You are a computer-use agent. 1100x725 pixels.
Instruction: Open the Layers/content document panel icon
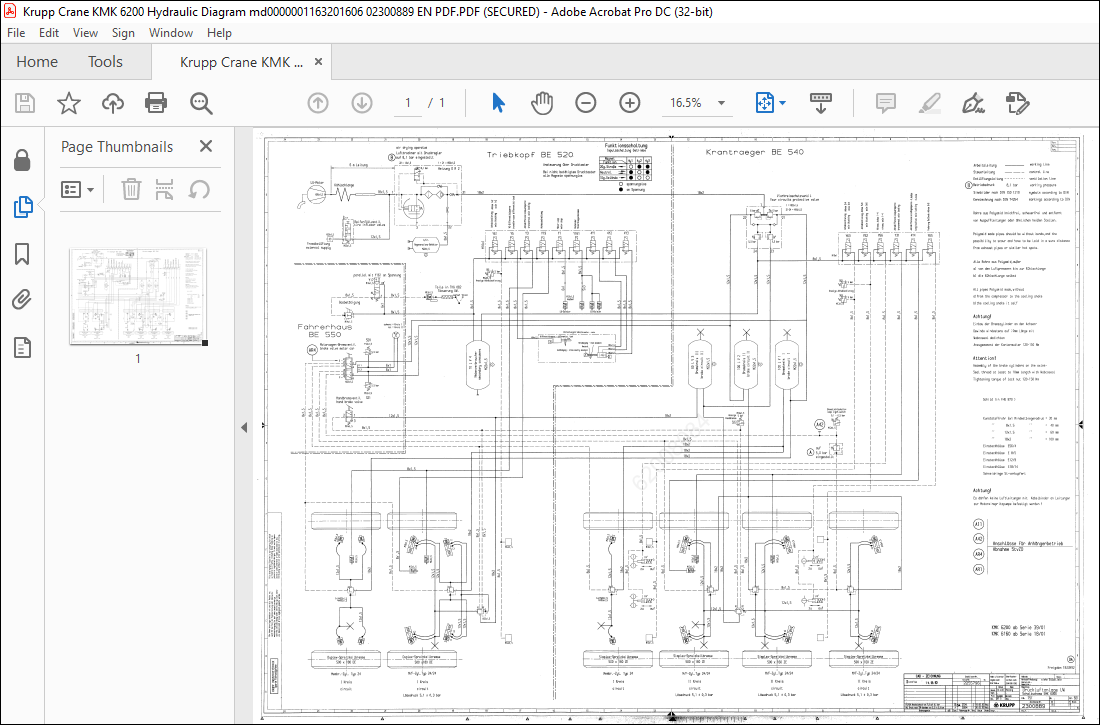click(x=22, y=347)
